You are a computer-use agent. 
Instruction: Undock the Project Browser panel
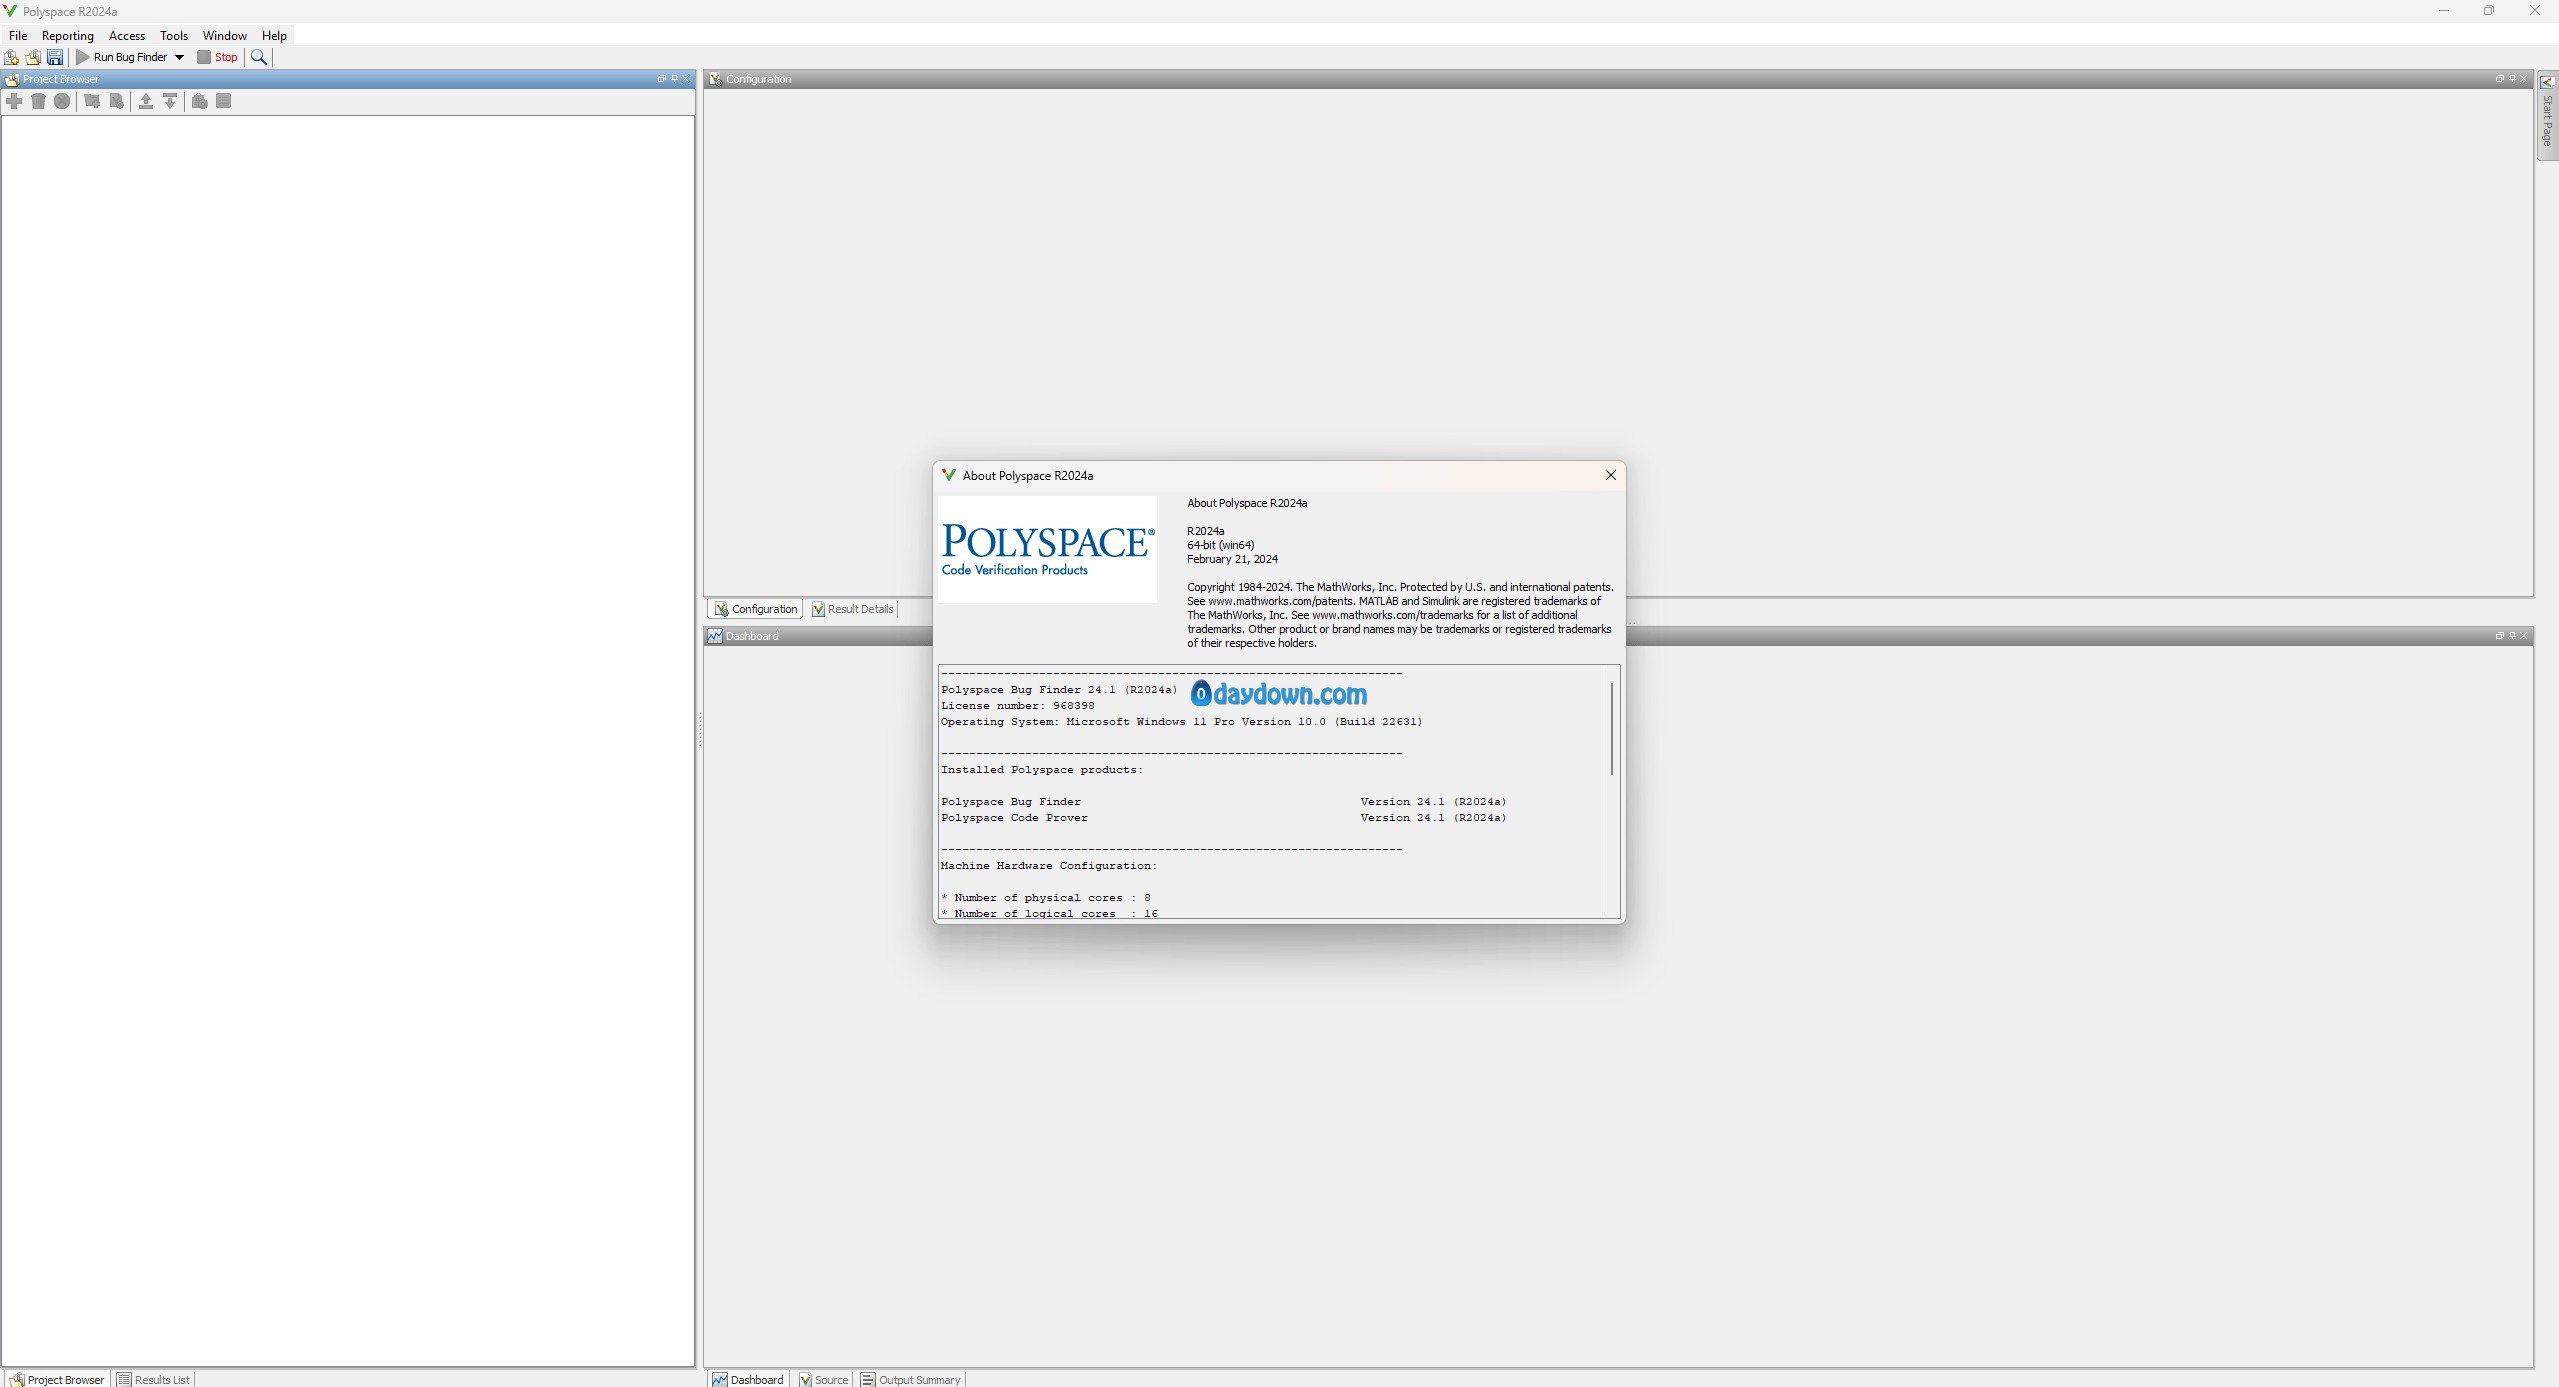tap(661, 78)
